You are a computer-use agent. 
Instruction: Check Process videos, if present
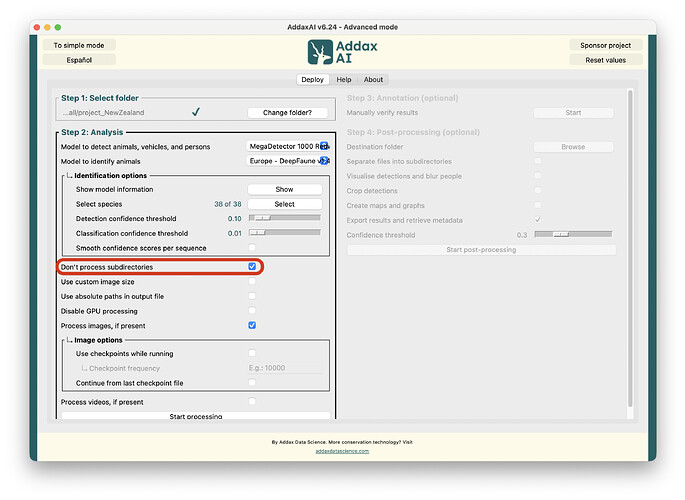tap(252, 401)
